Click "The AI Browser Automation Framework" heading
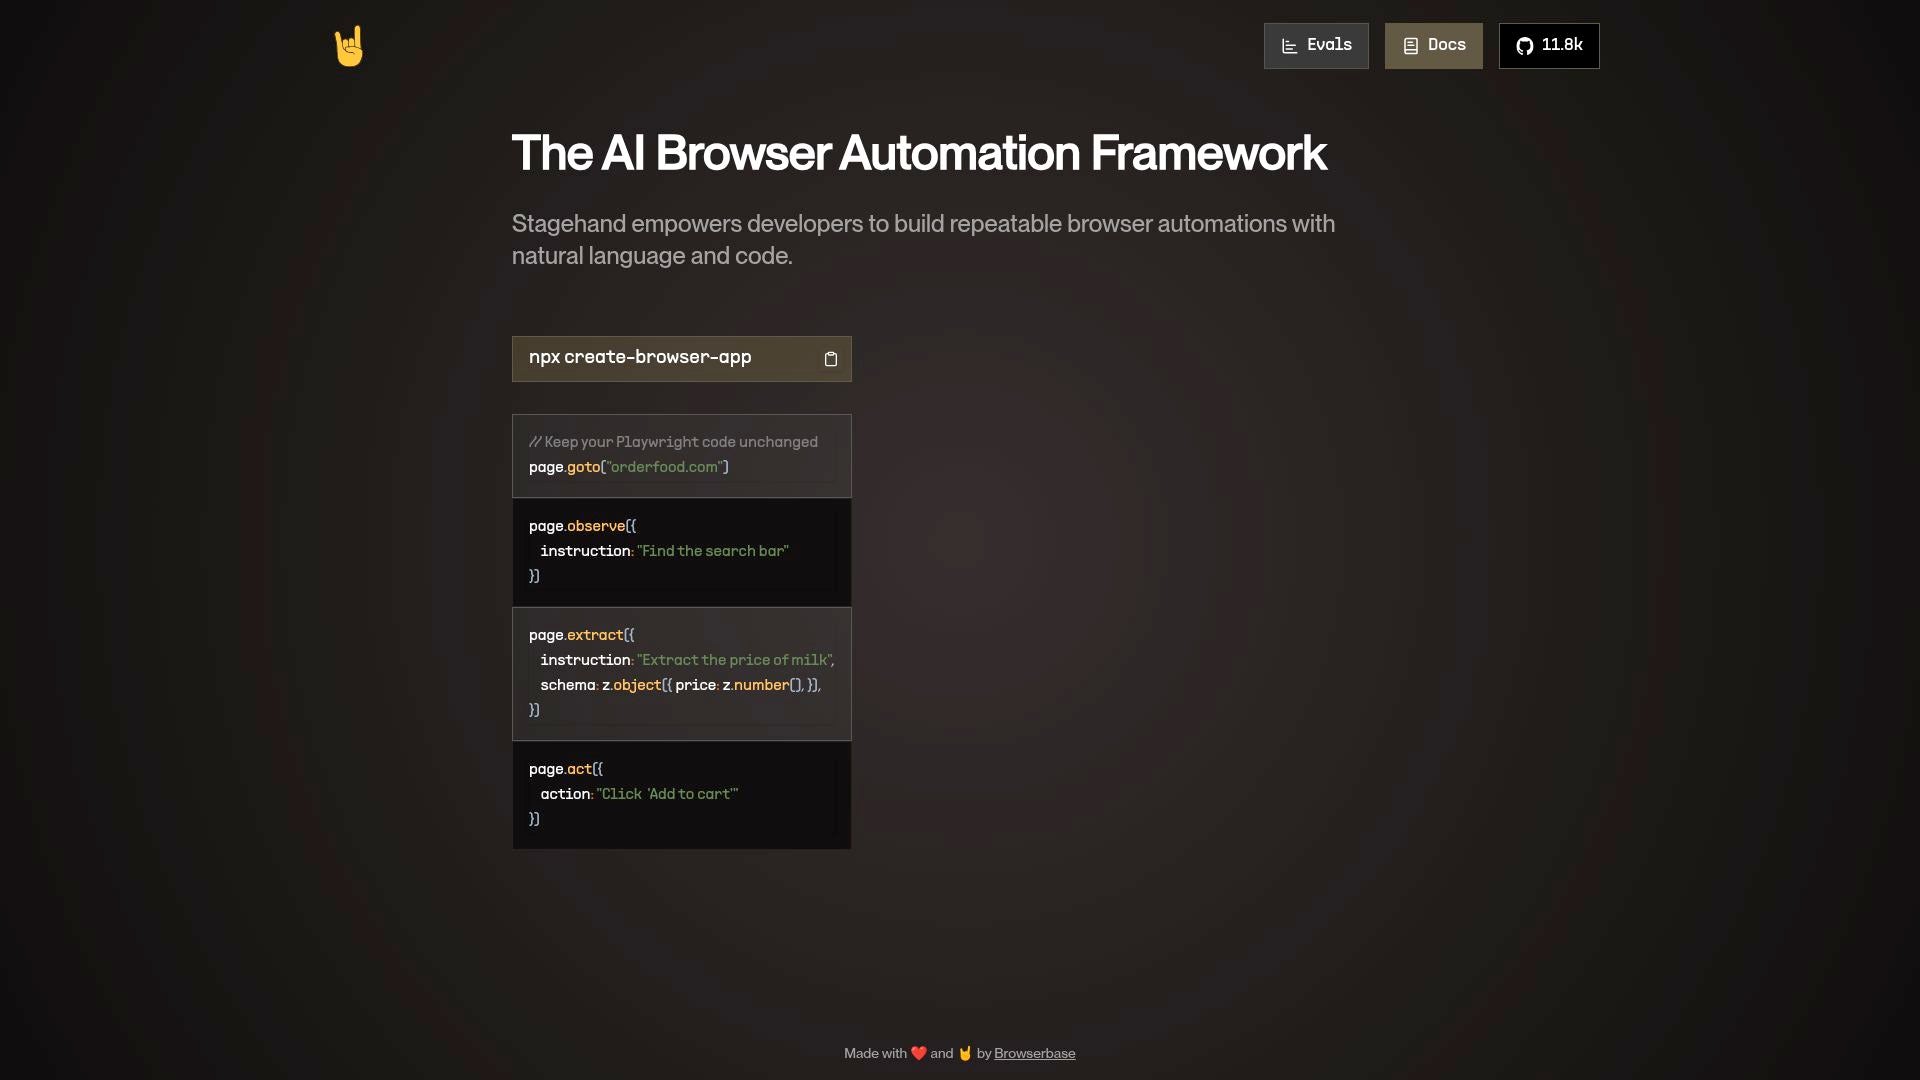The height and width of the screenshot is (1080, 1920). pos(918,153)
